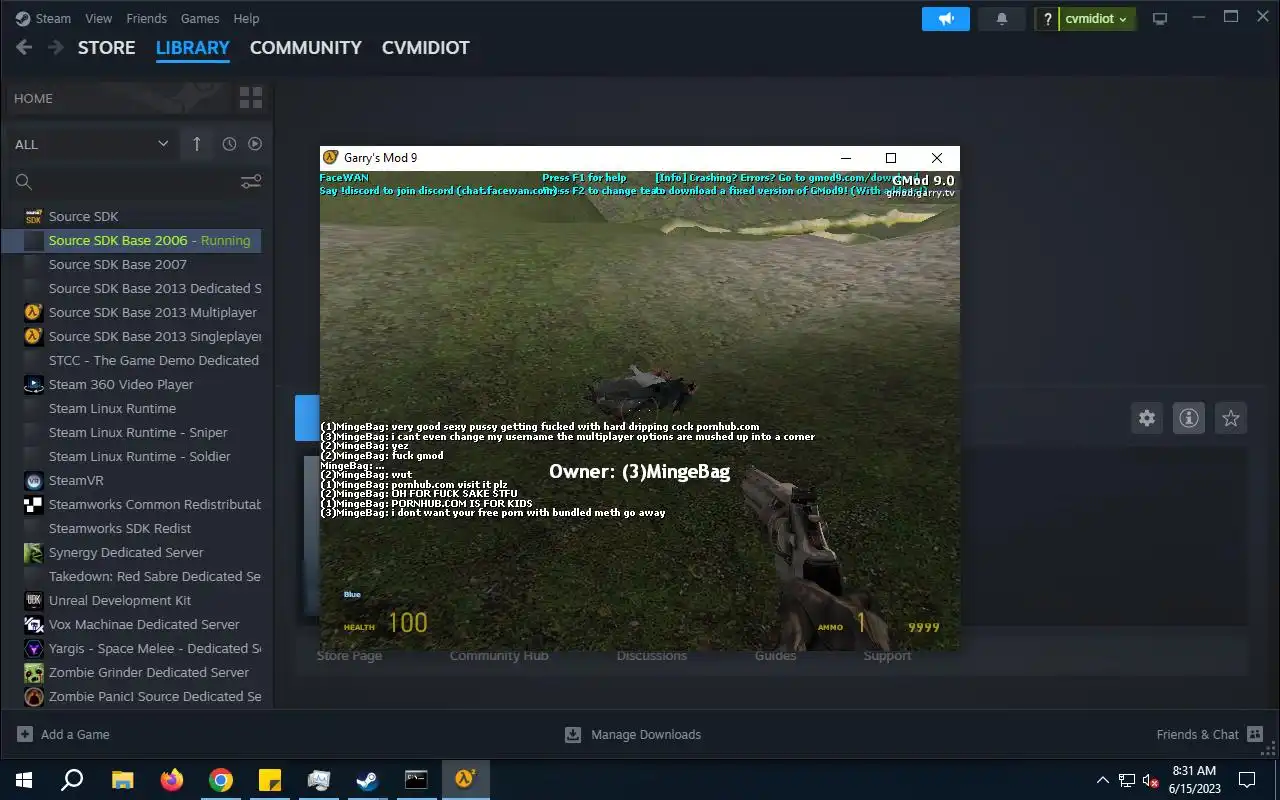This screenshot has width=1280, height=800.
Task: Open Windows search from taskbar
Action: tap(72, 780)
